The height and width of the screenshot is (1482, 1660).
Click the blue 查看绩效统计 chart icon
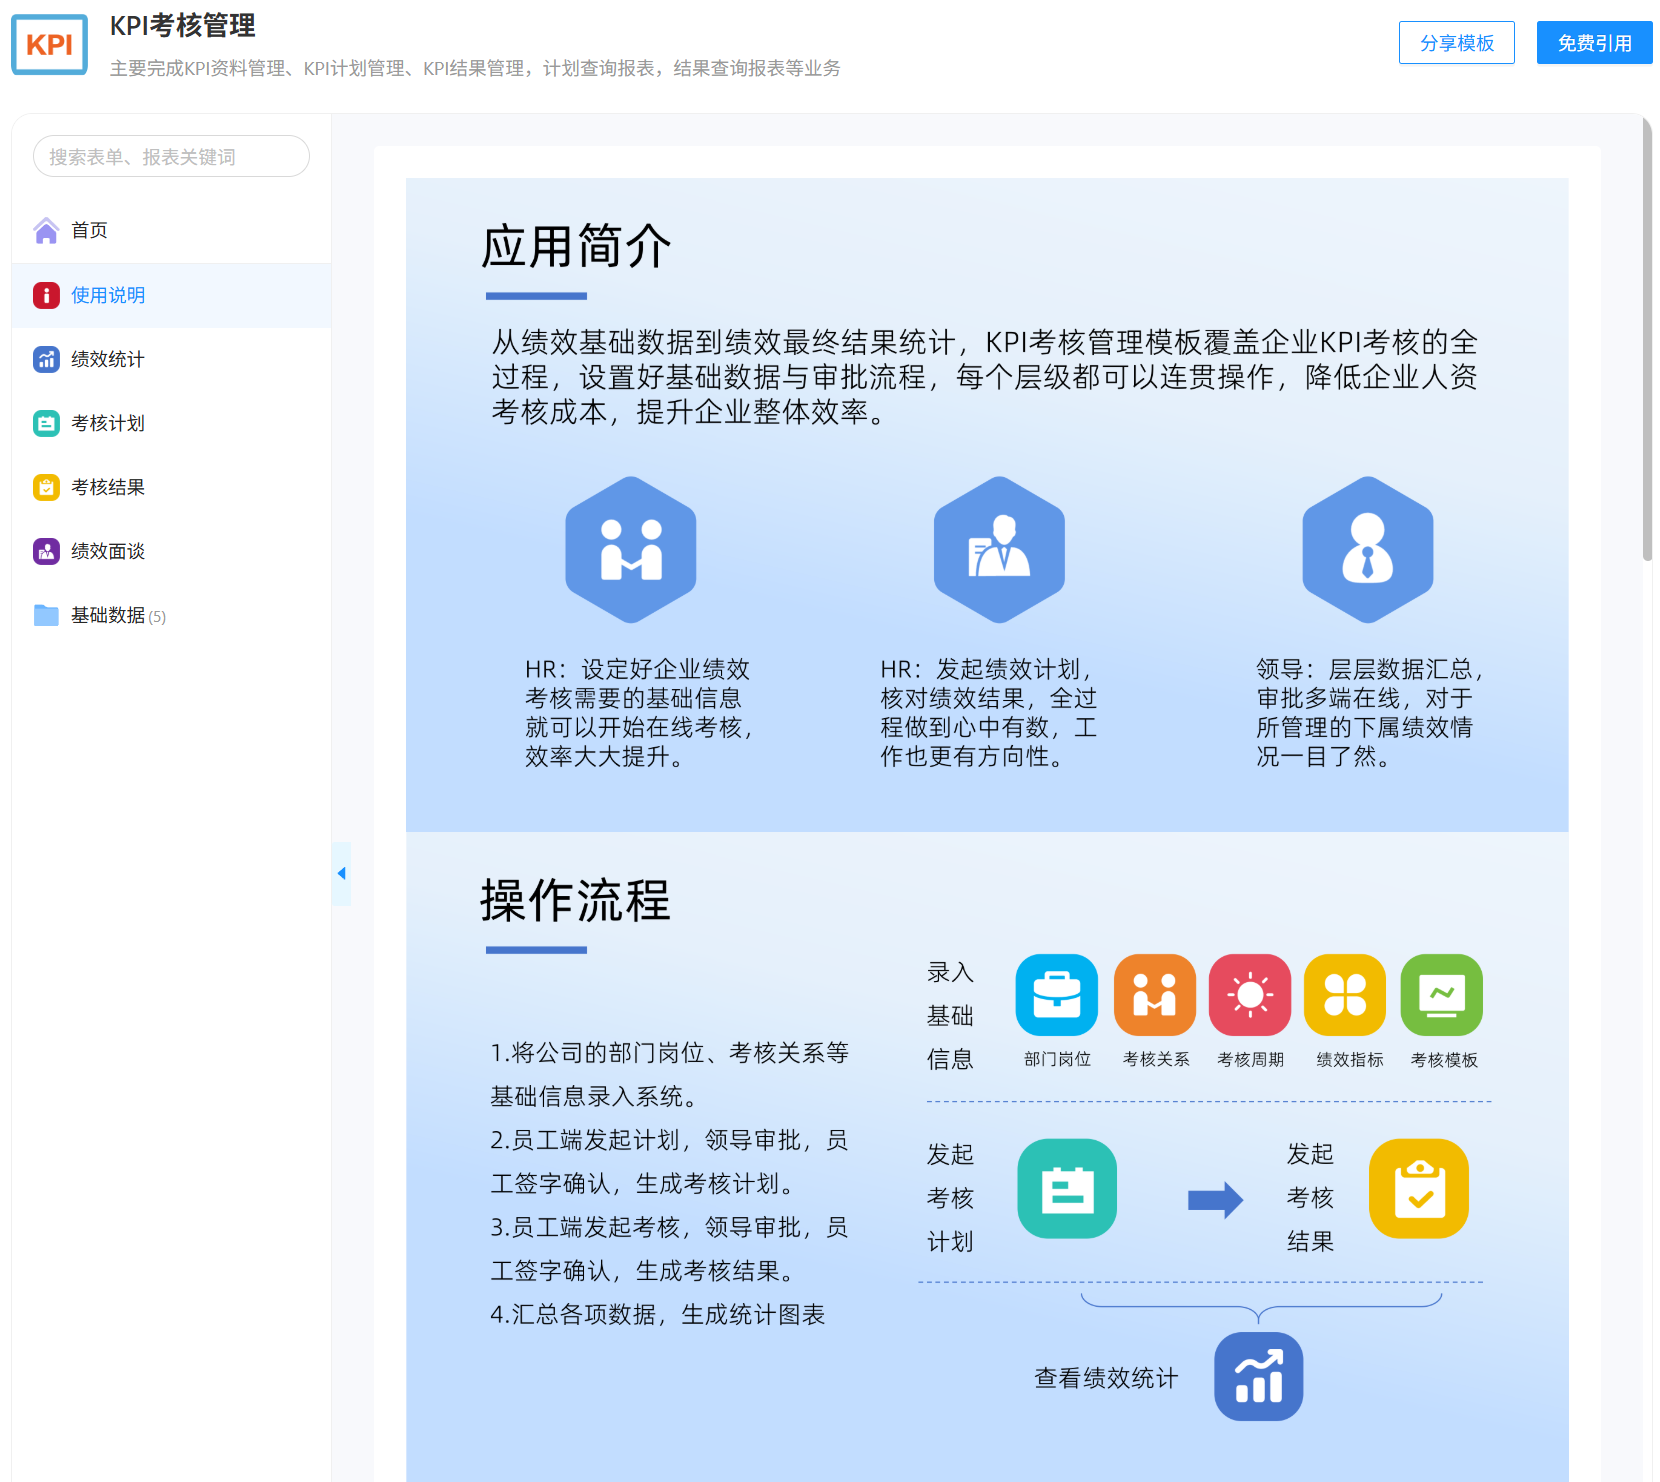point(1258,1376)
